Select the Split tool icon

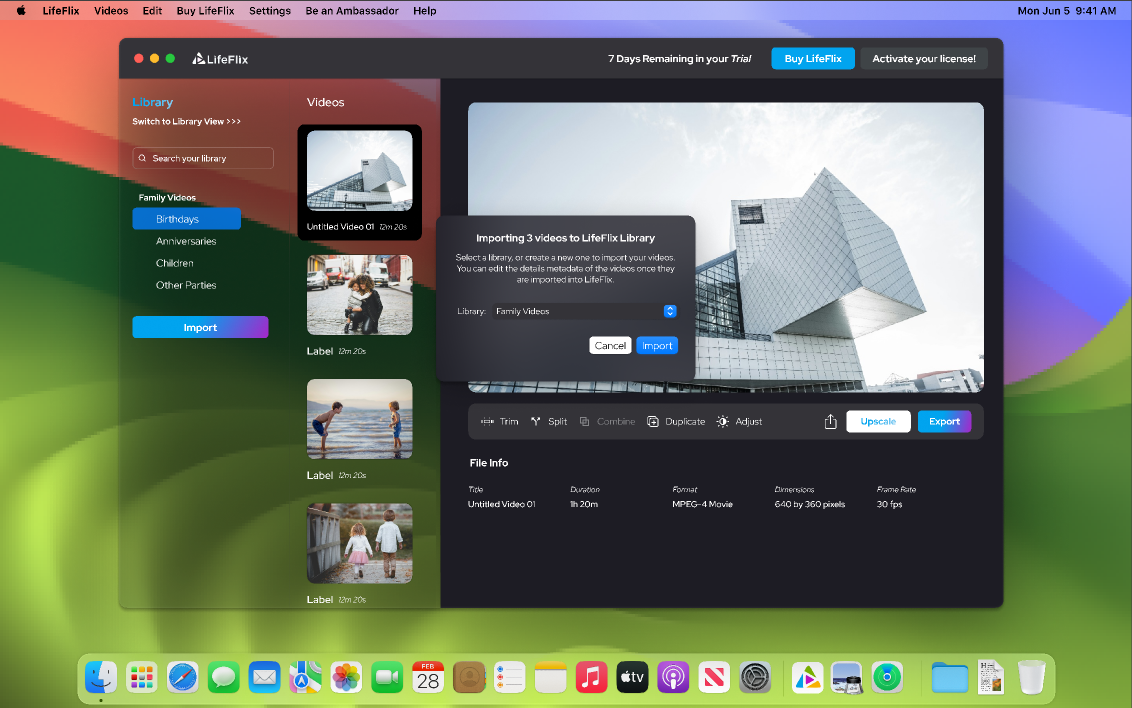click(x=536, y=421)
